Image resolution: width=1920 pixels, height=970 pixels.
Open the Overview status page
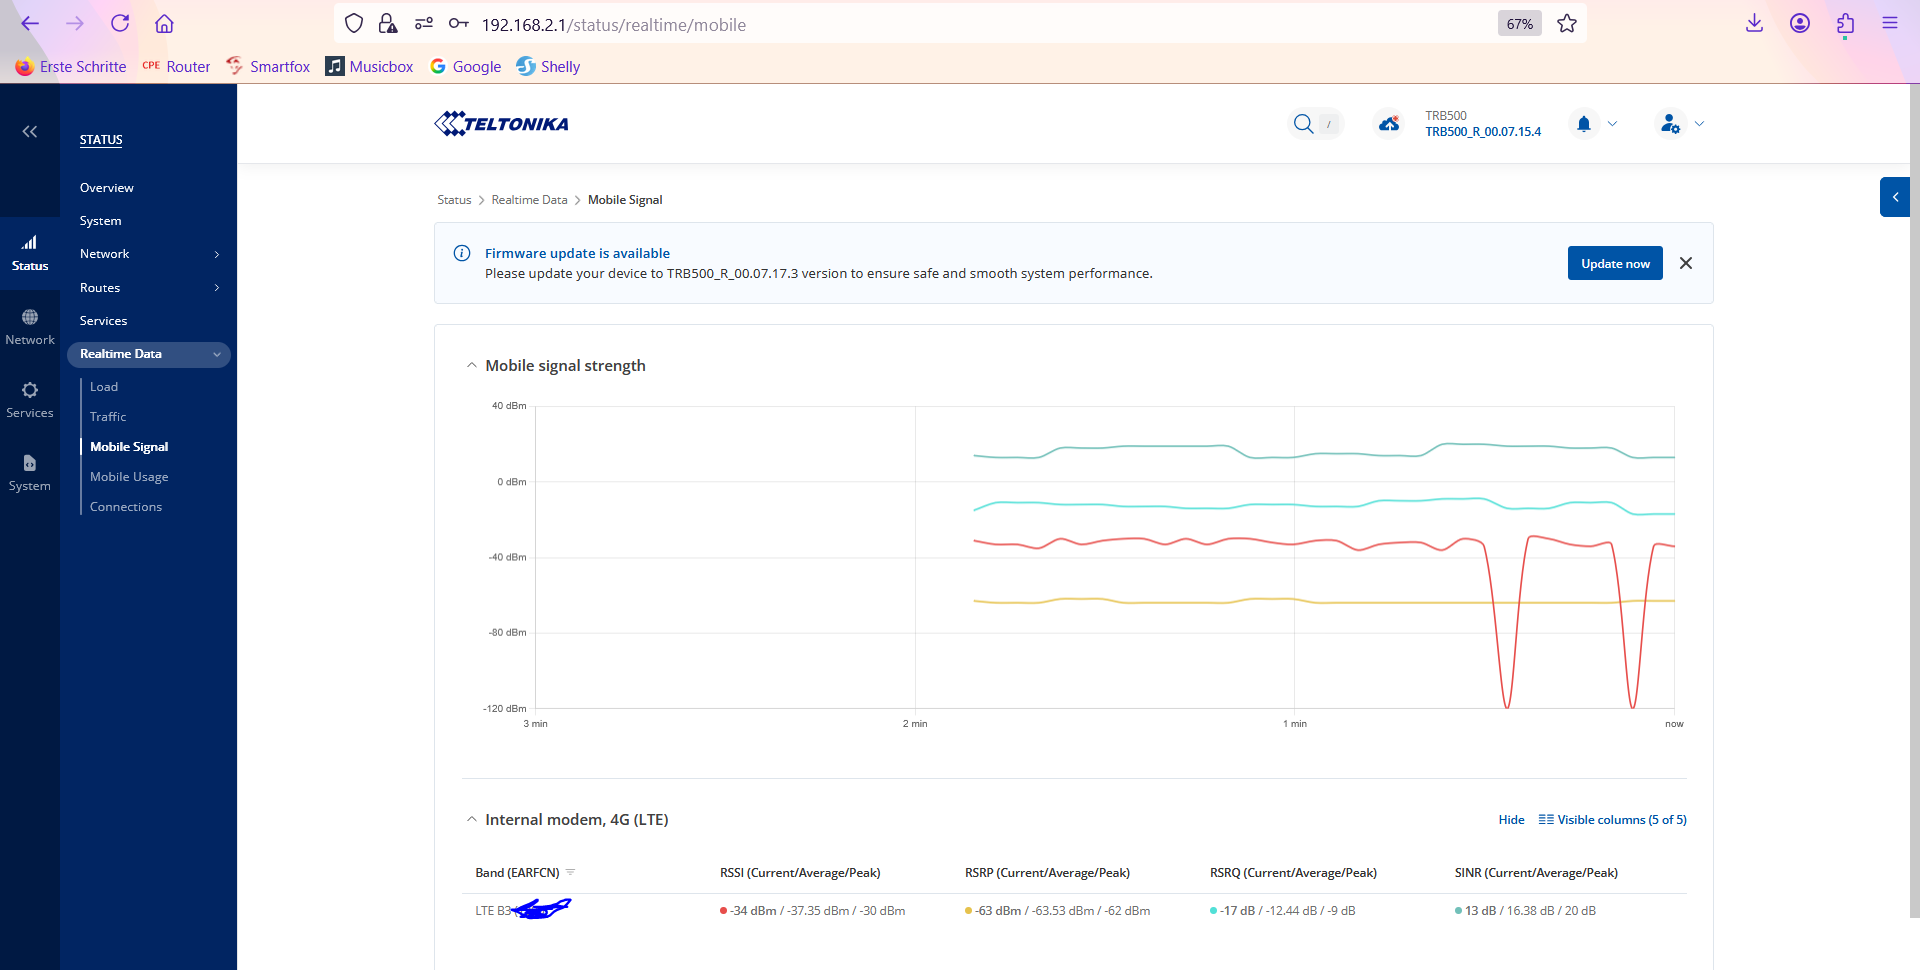click(x=107, y=188)
